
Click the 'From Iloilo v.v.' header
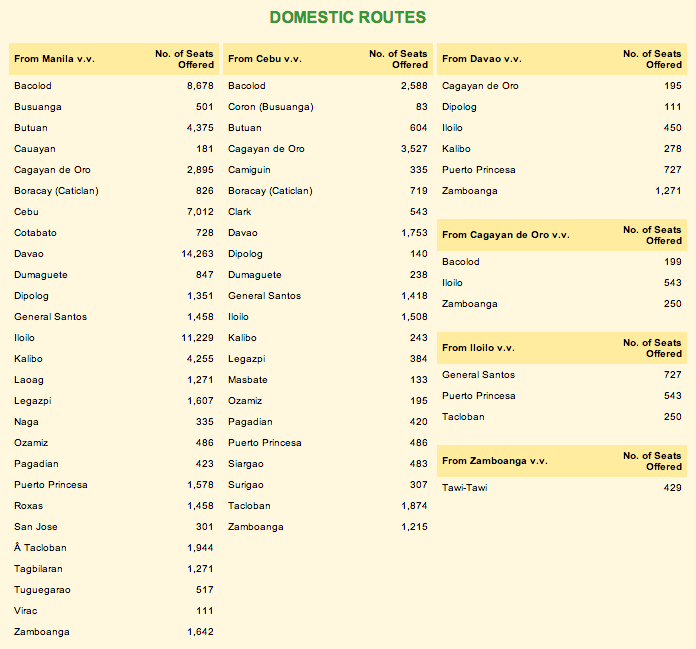[x=478, y=348]
